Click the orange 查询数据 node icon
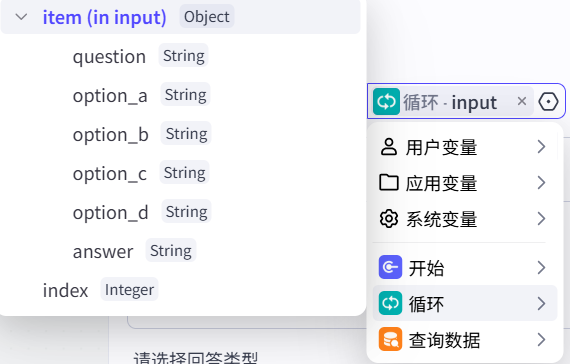The width and height of the screenshot is (570, 364). coord(390,339)
